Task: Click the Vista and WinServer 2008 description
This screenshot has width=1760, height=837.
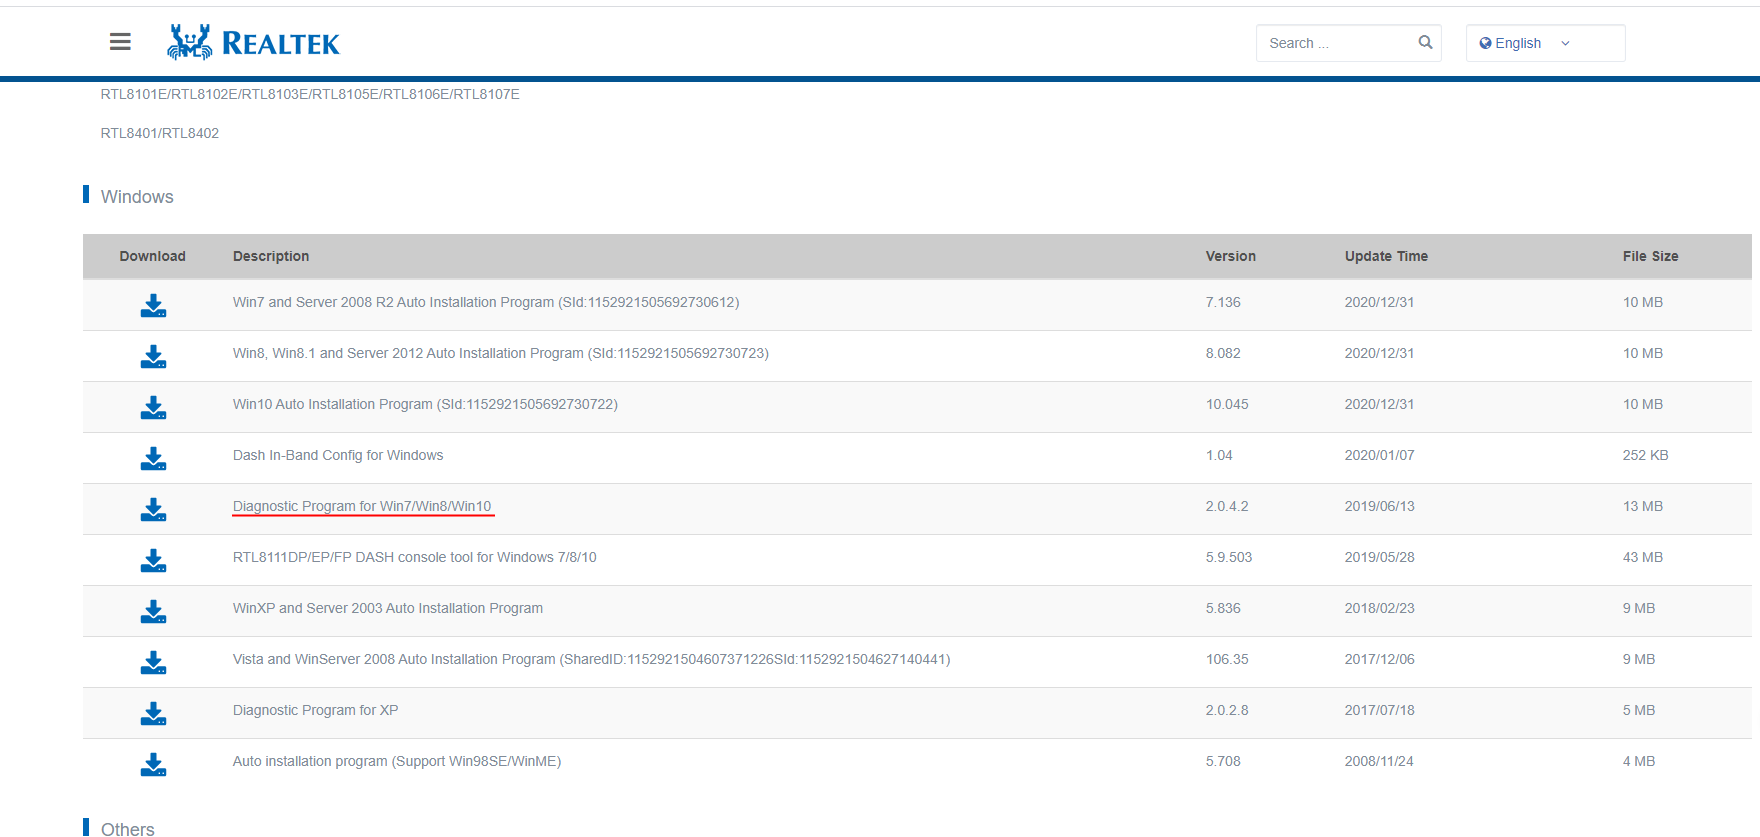Action: click(x=592, y=659)
